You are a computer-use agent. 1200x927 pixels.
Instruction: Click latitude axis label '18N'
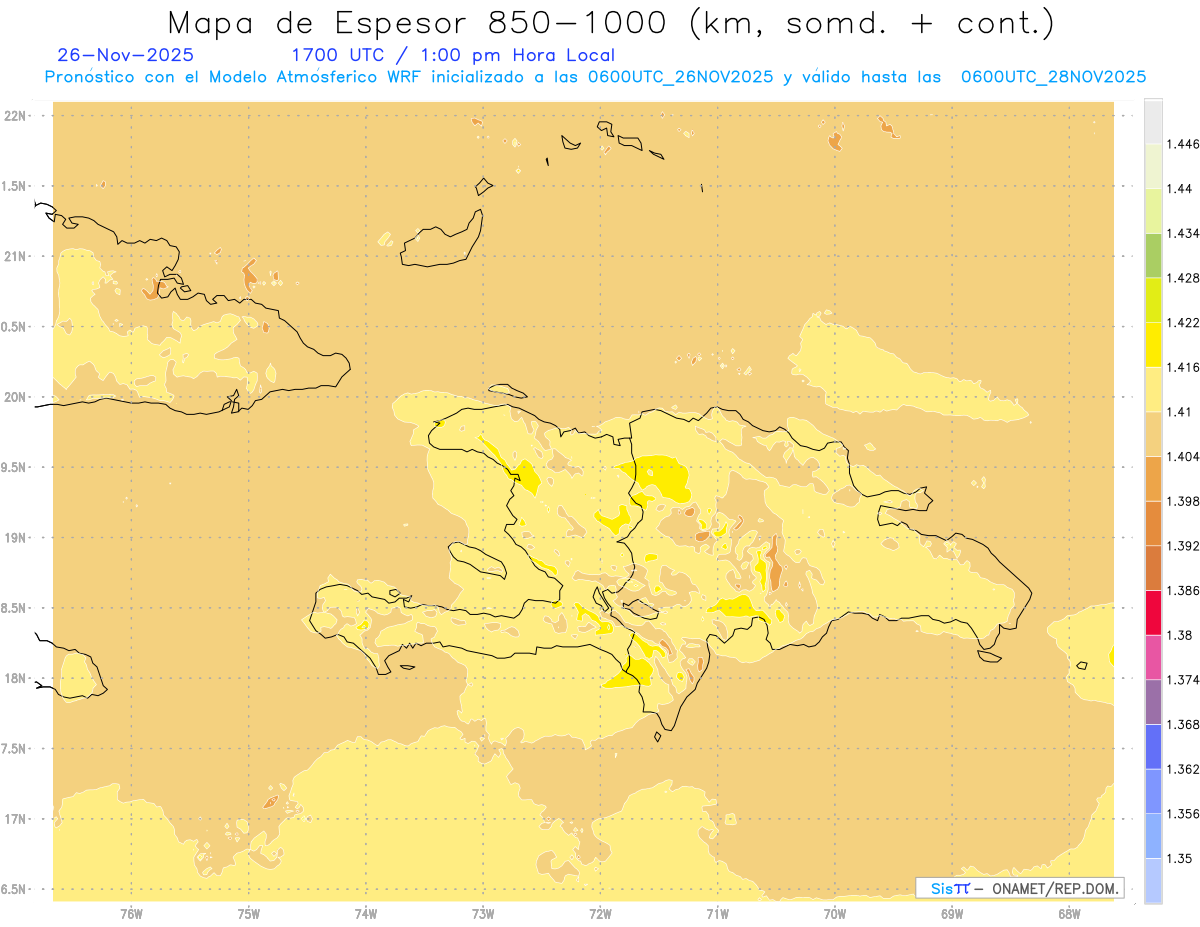[x=17, y=678]
